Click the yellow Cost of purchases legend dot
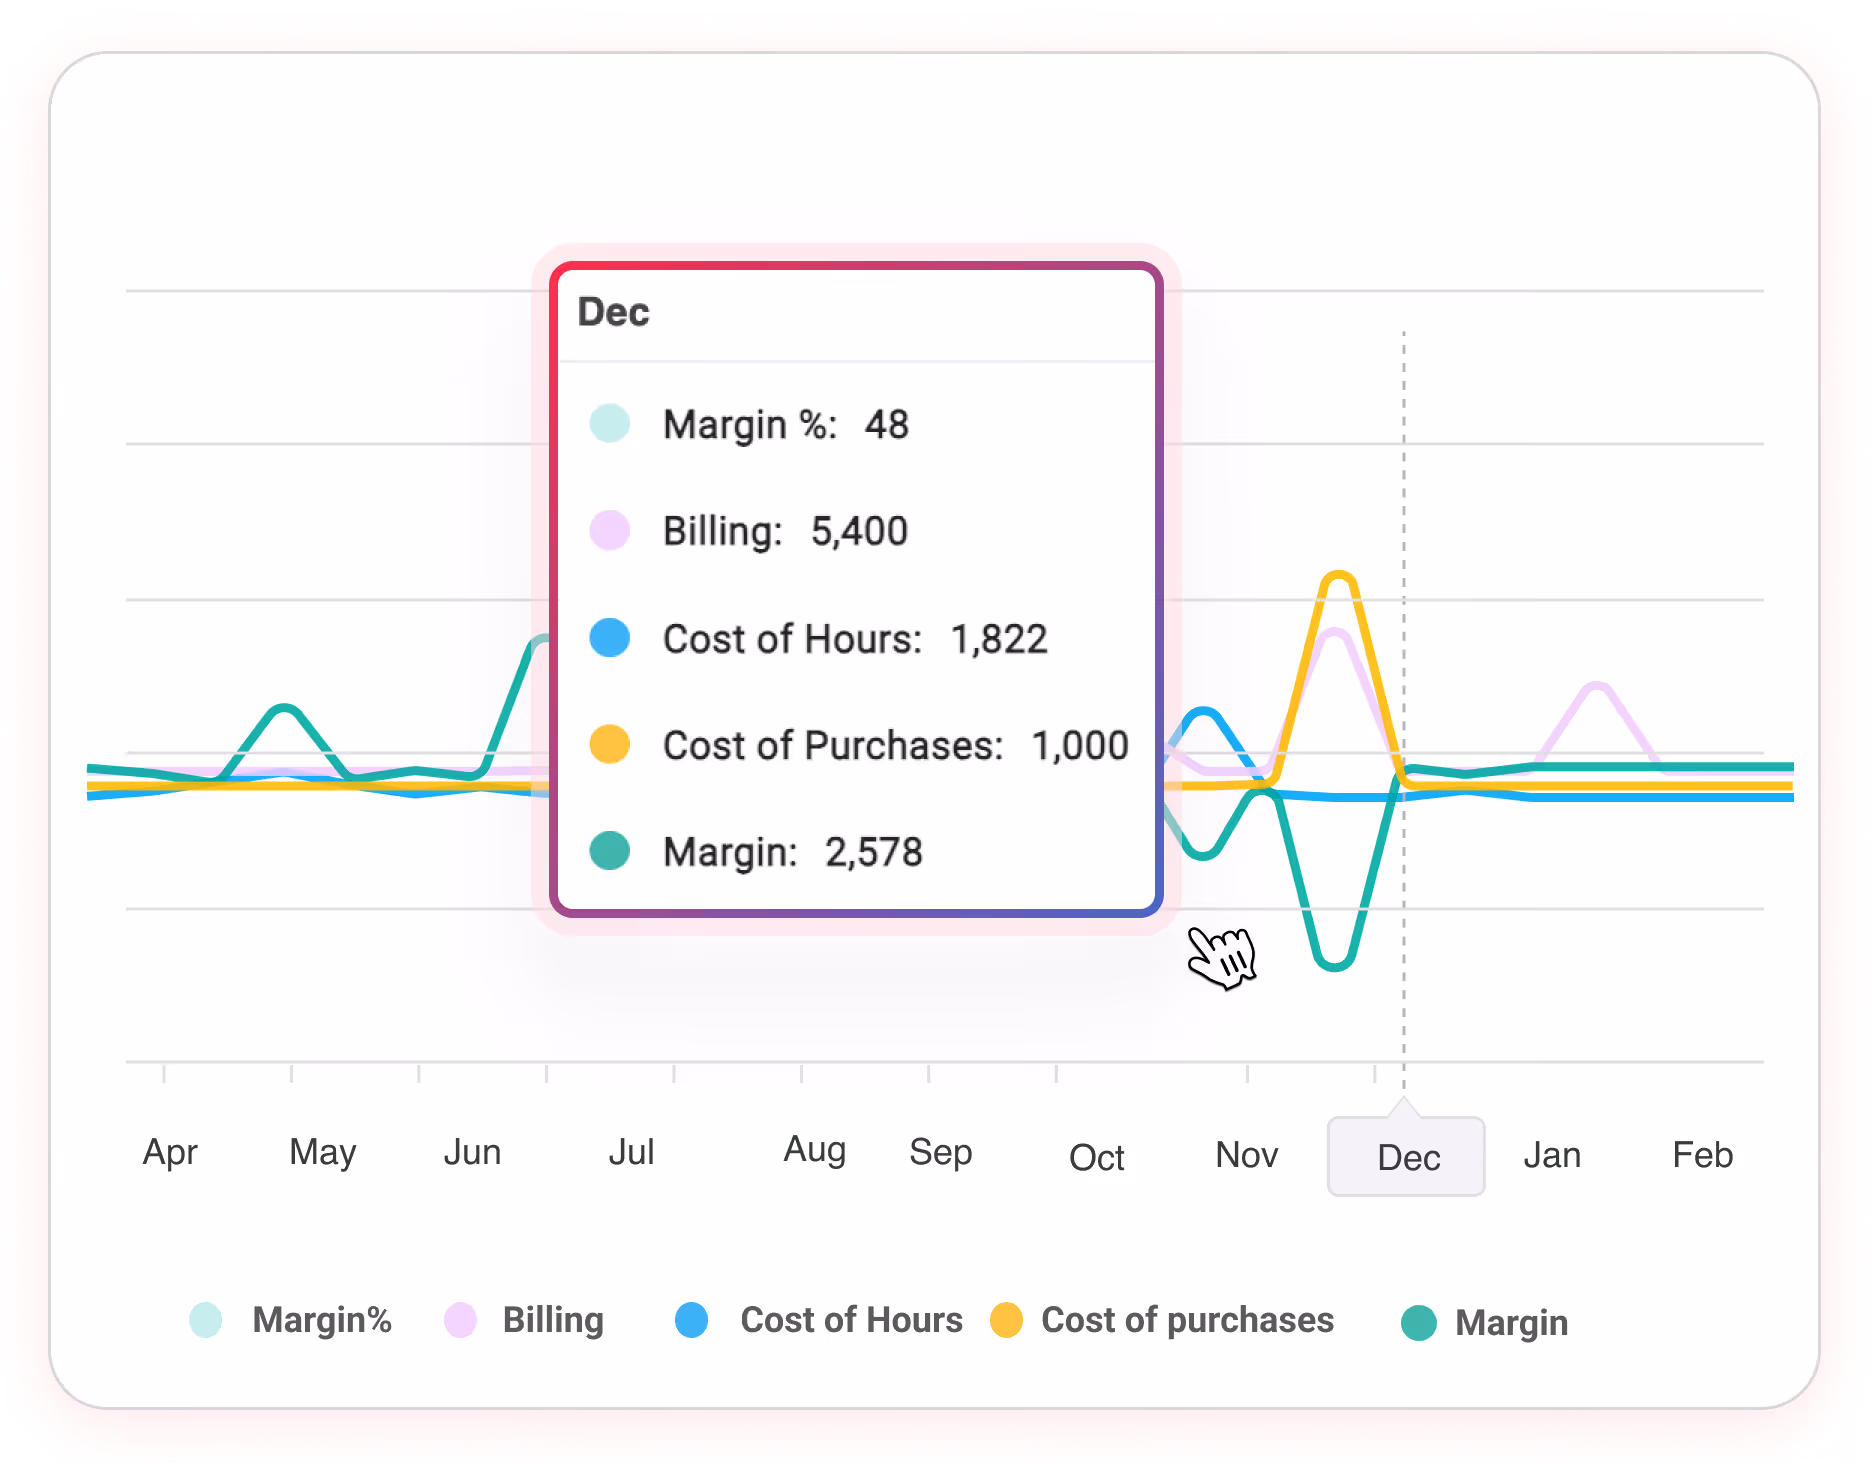 [x=1007, y=1320]
